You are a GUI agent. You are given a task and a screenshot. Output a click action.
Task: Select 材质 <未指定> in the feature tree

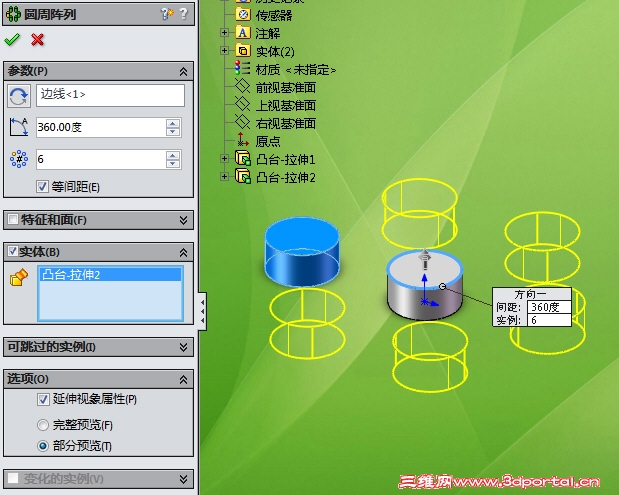[x=296, y=69]
